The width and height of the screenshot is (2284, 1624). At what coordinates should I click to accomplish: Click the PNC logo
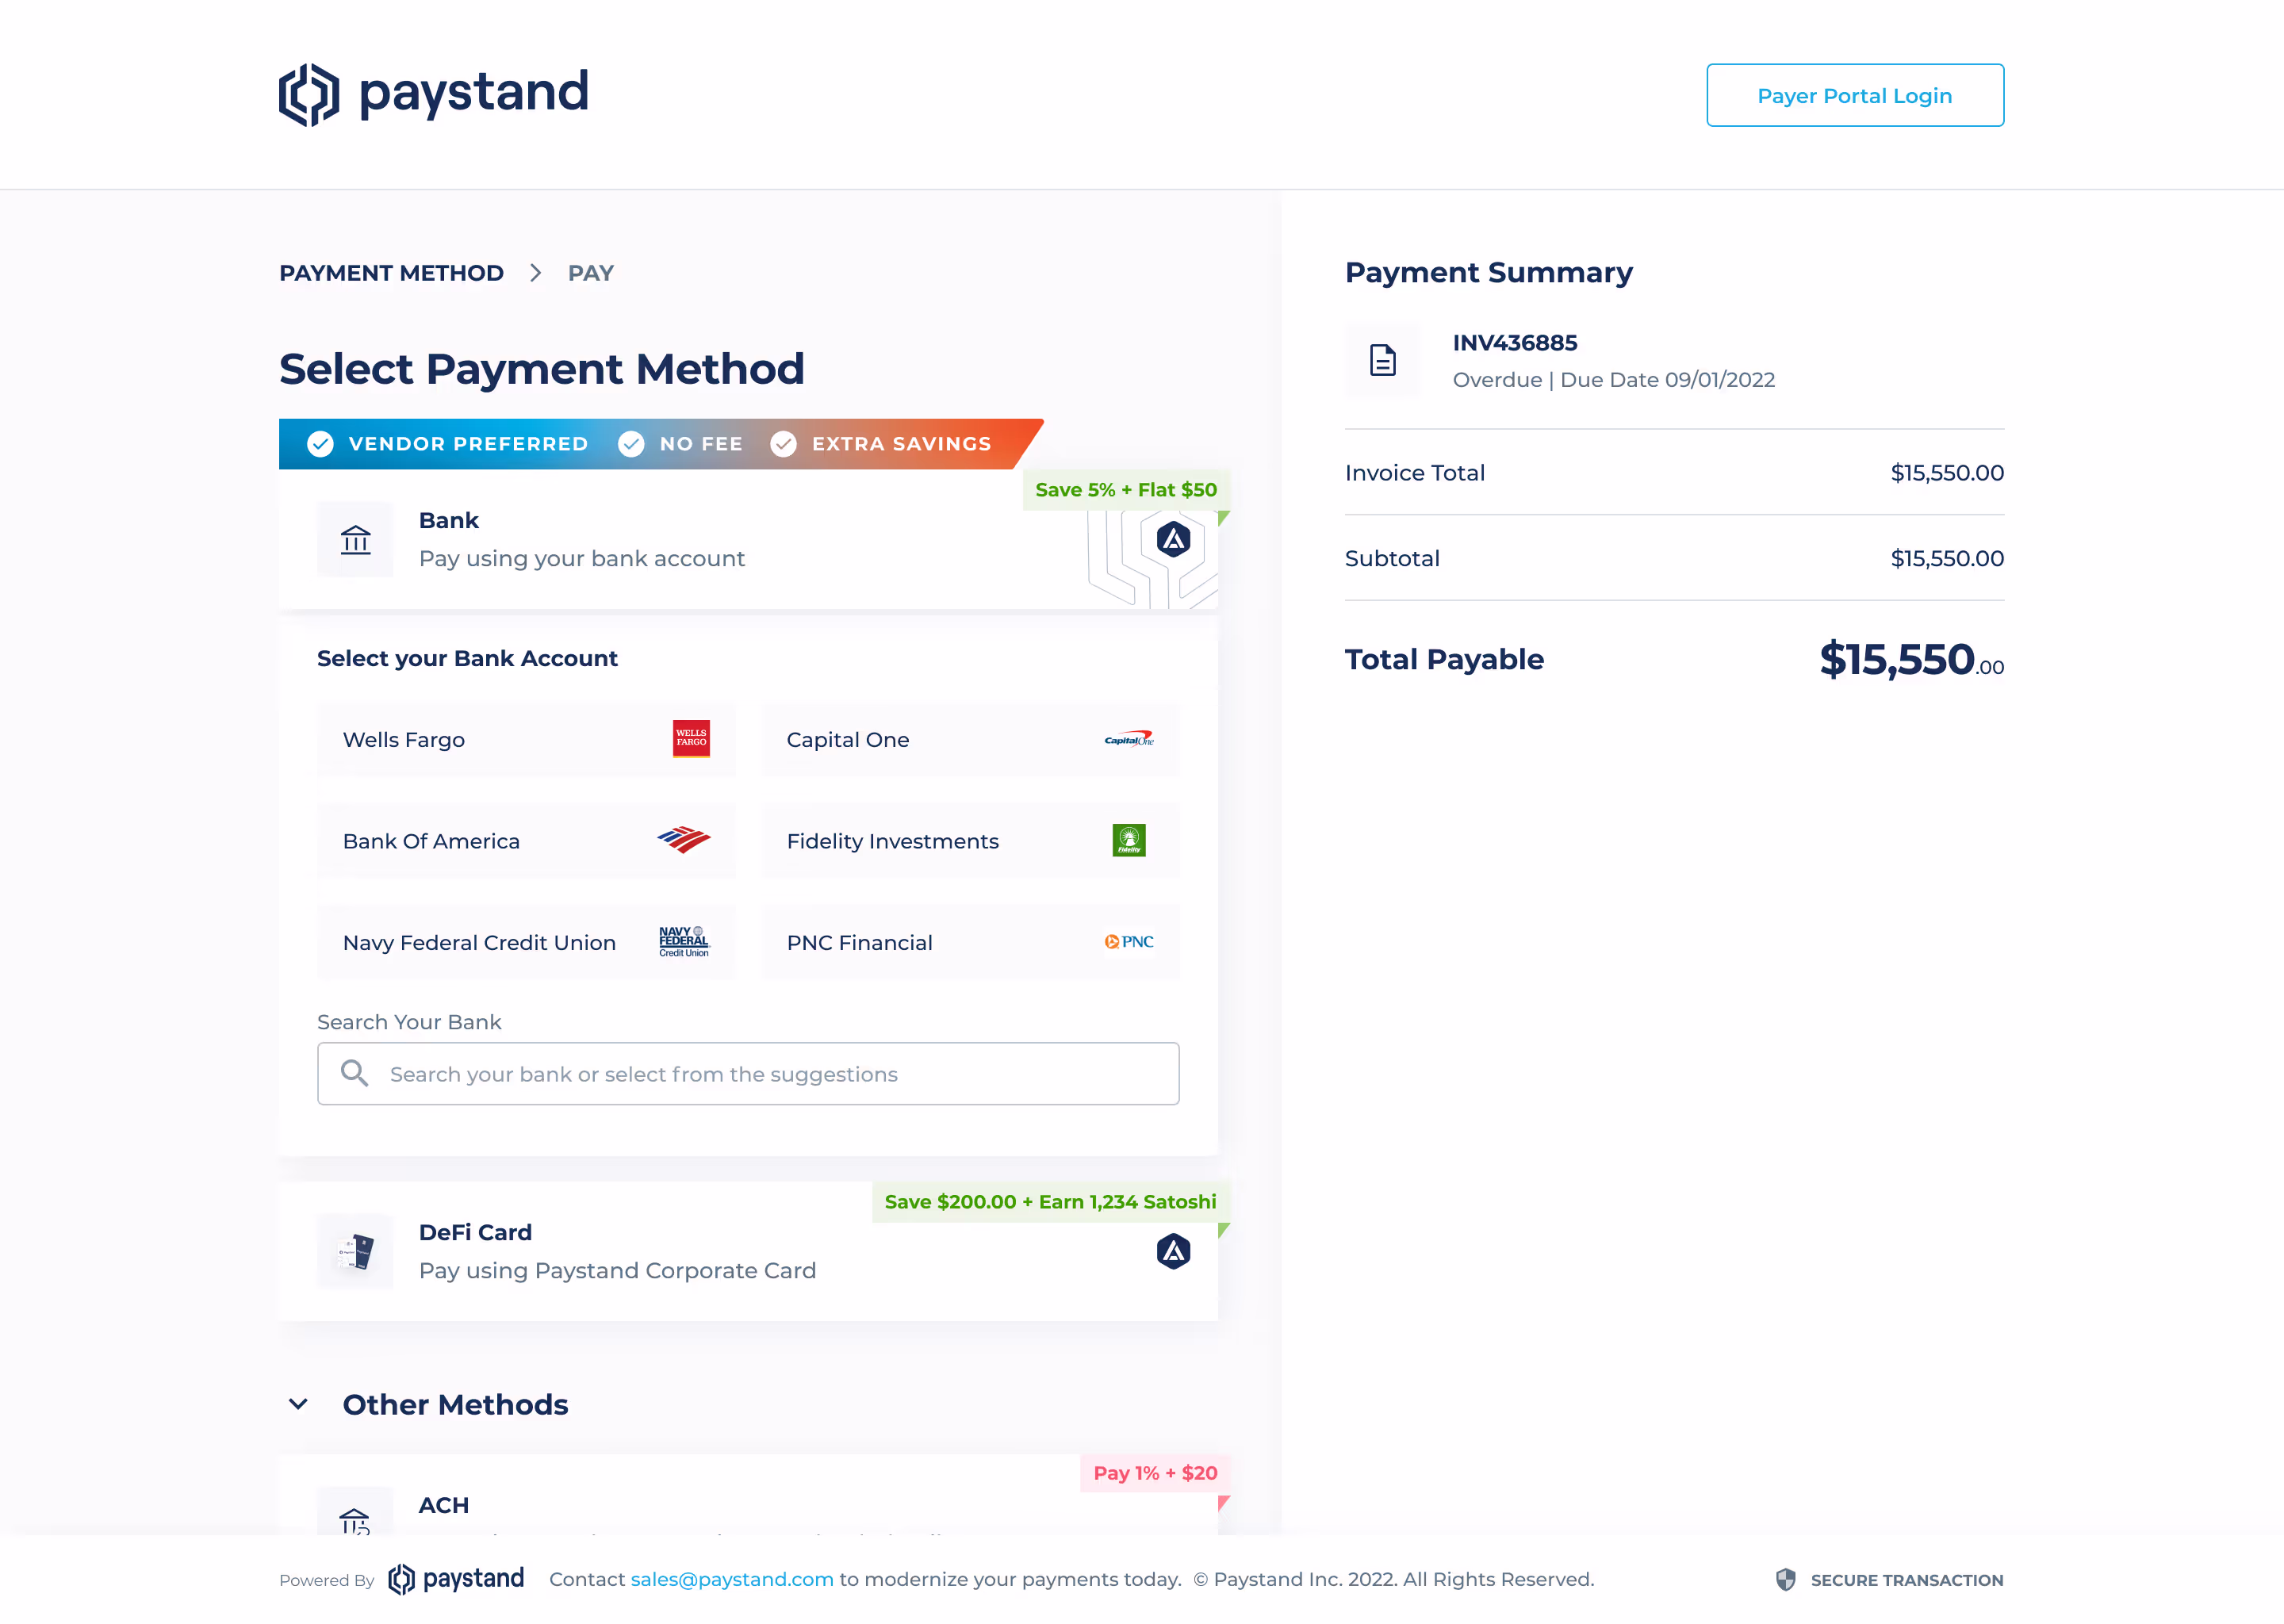coord(1129,942)
